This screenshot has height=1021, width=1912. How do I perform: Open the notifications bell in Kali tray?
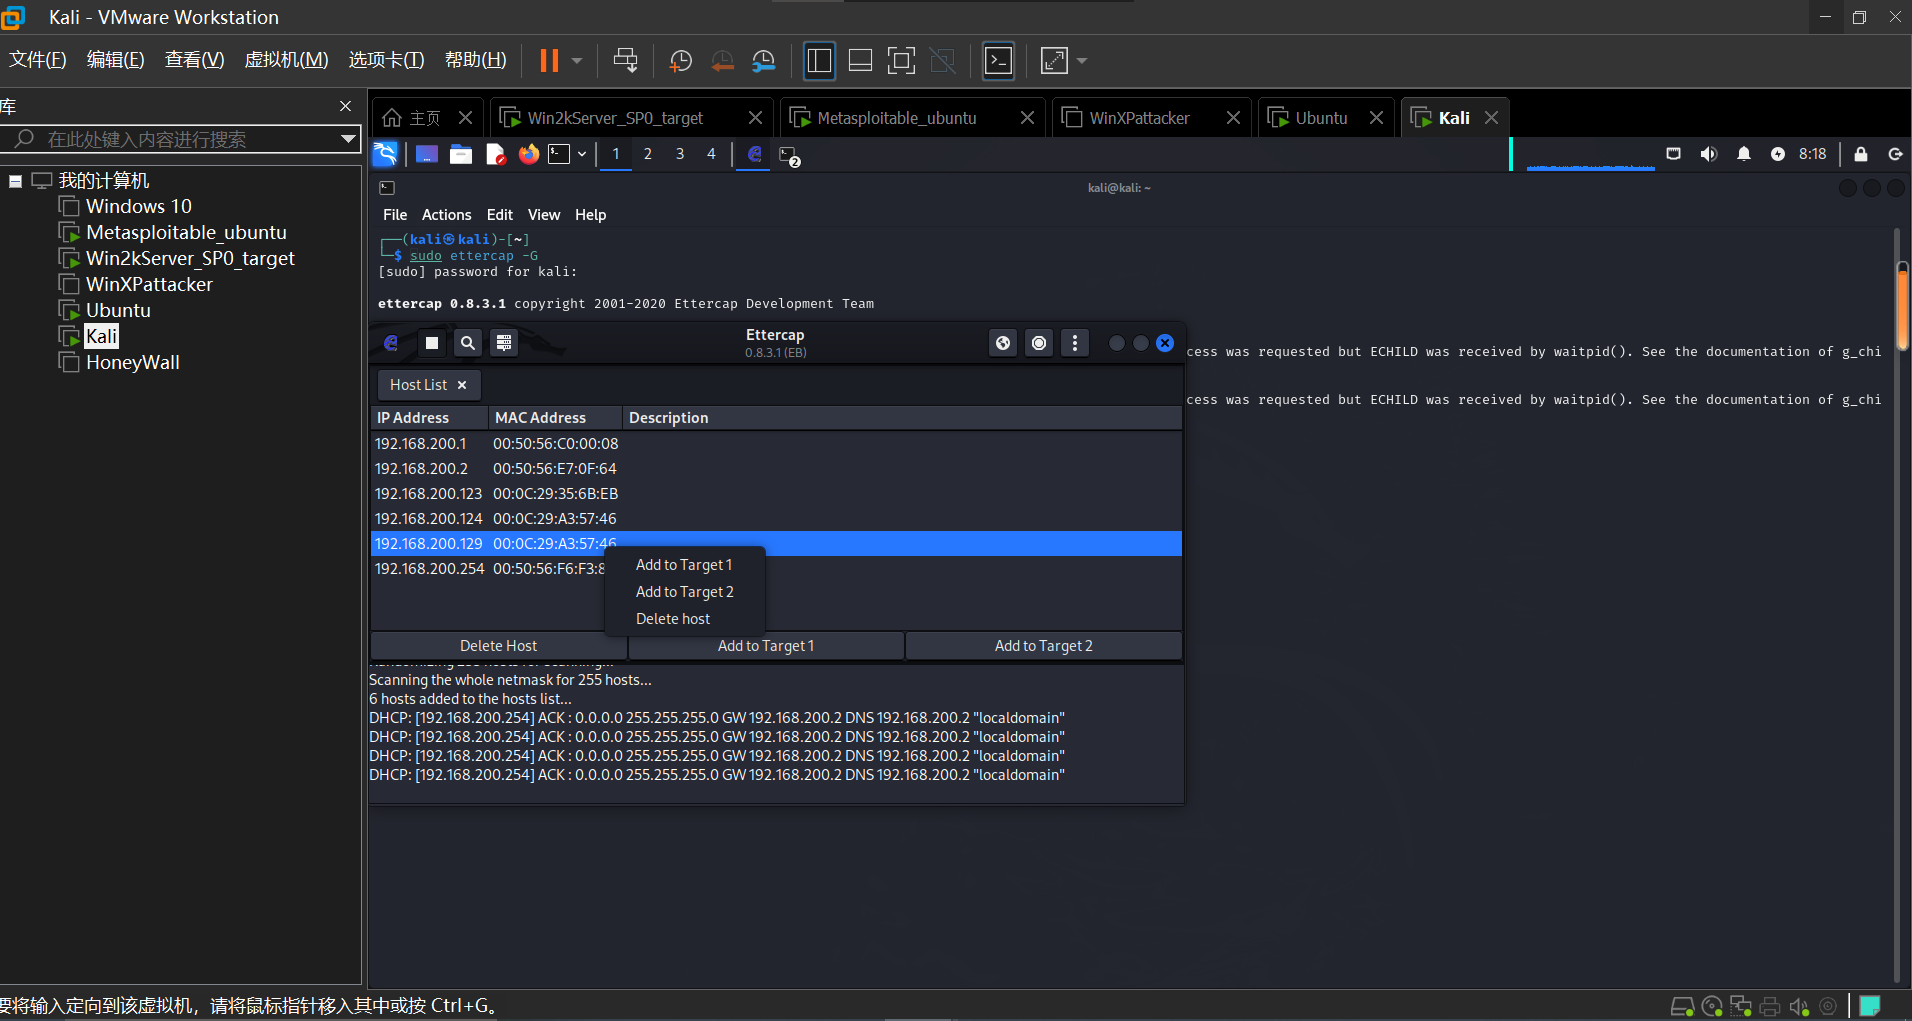click(1744, 154)
